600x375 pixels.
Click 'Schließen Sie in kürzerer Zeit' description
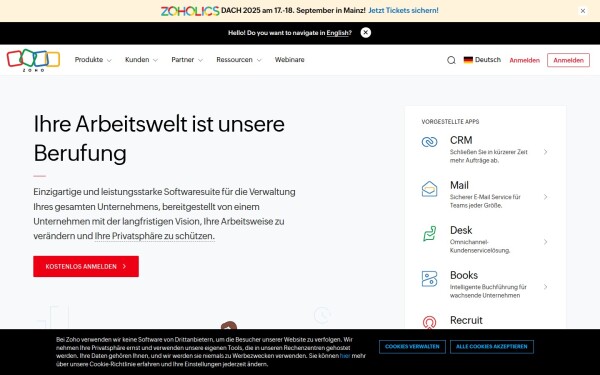[x=489, y=156]
